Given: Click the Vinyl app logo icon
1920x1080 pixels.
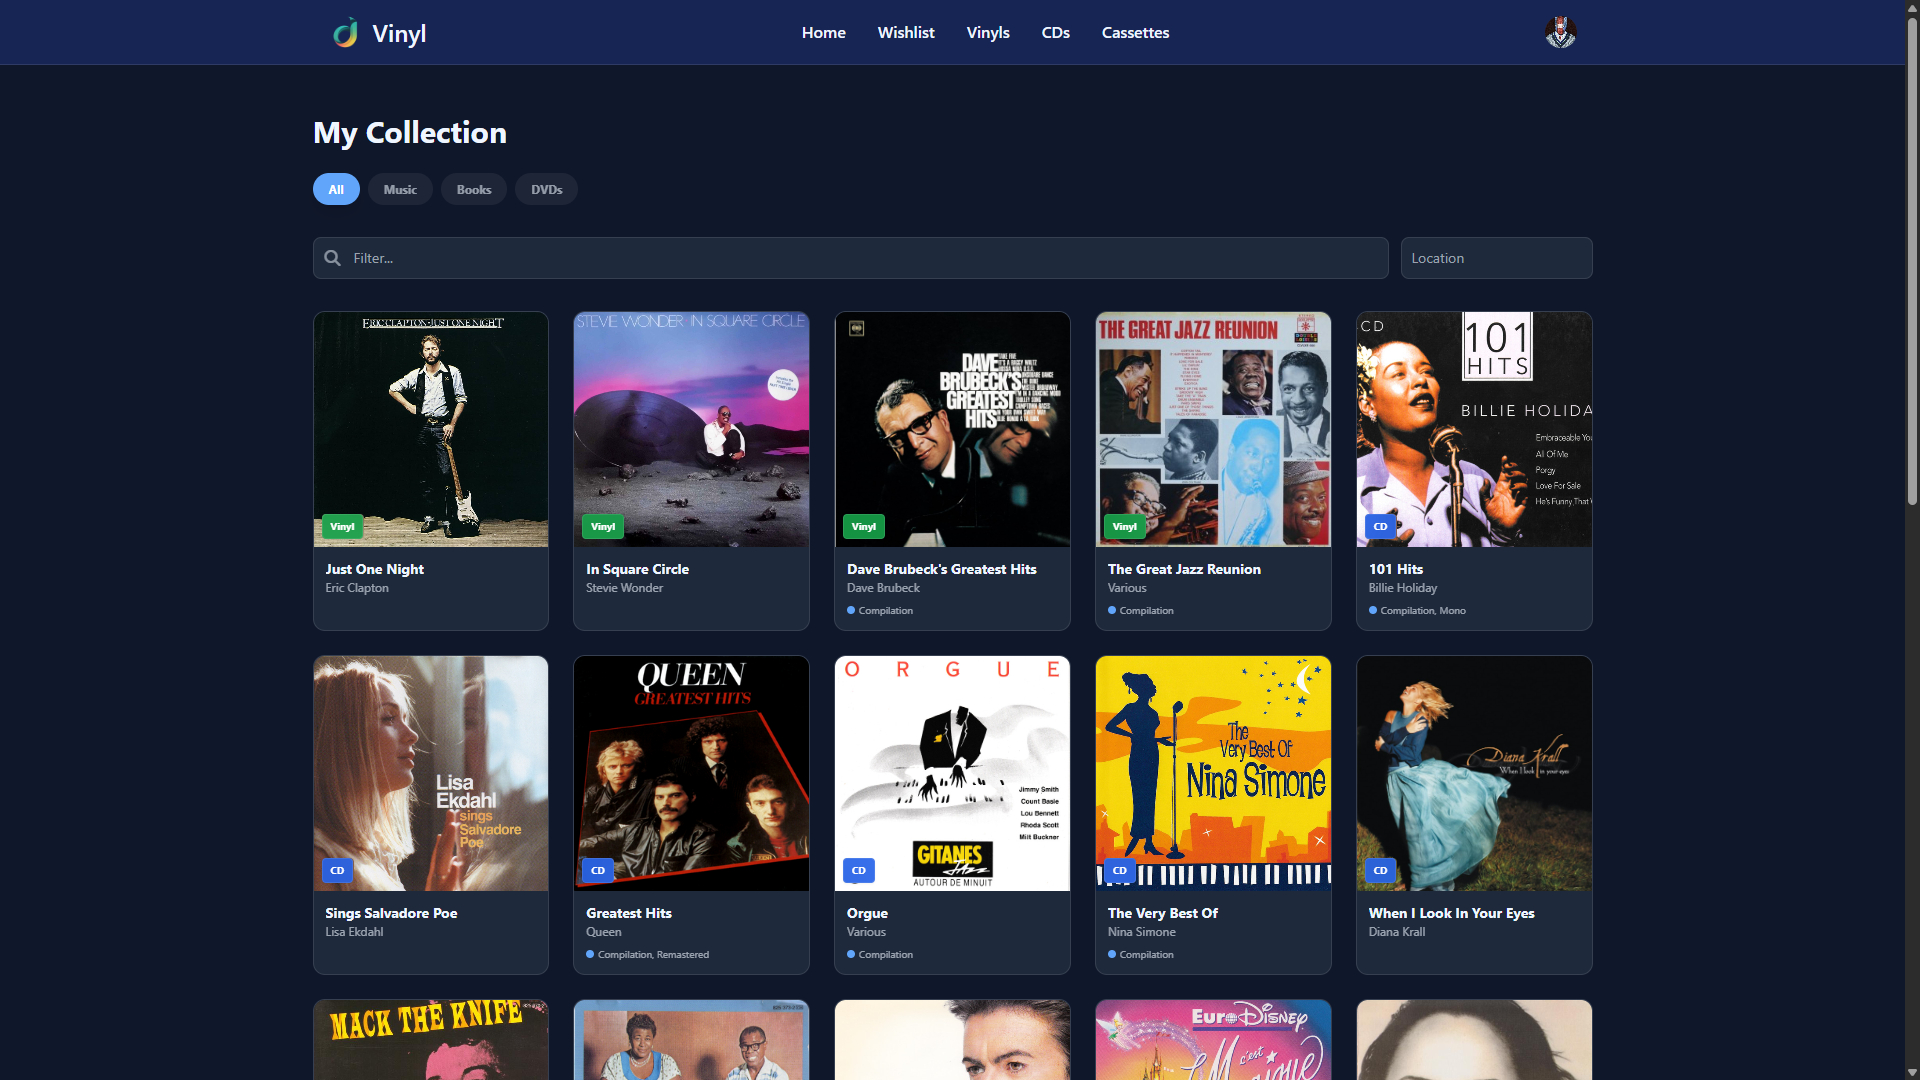Looking at the screenshot, I should pos(346,33).
